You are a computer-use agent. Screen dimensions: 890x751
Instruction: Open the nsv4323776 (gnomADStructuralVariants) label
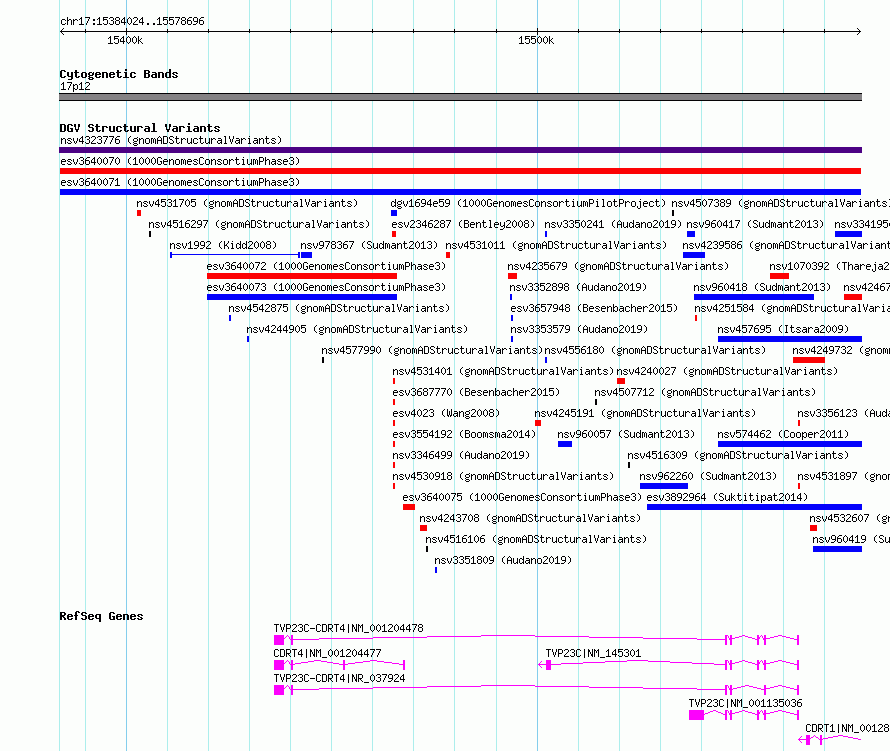pos(171,140)
